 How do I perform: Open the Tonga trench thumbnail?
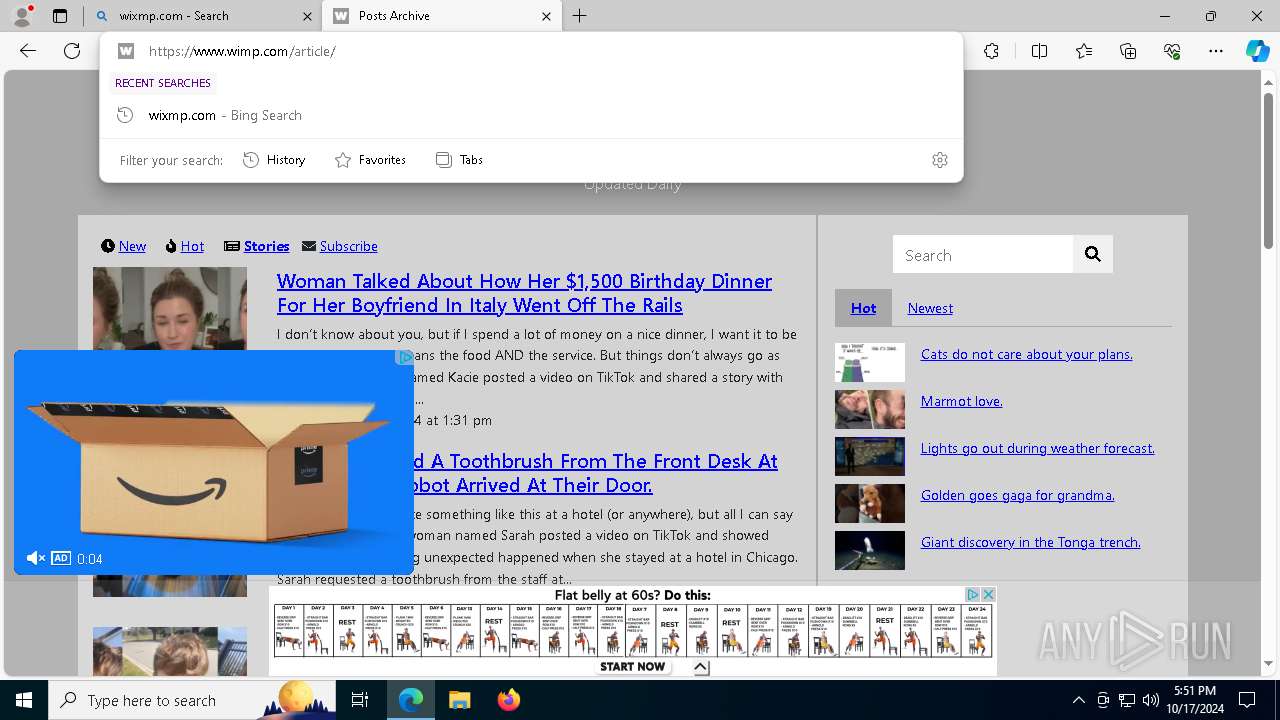870,551
